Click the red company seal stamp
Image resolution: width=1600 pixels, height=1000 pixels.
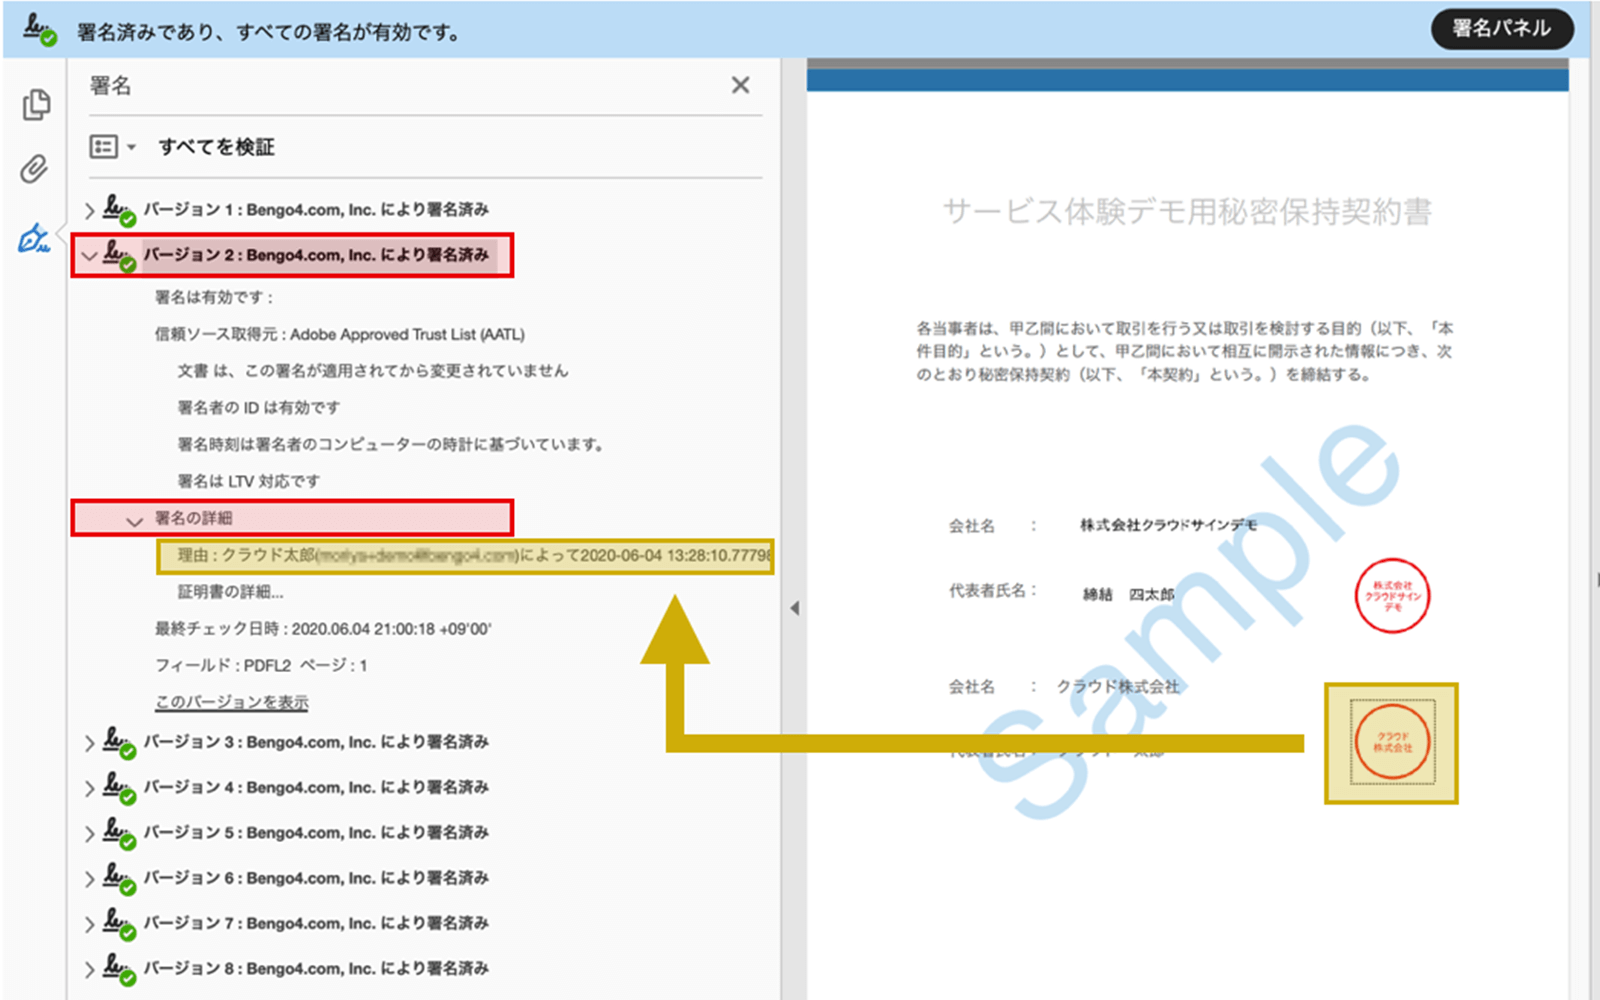pos(1392,596)
